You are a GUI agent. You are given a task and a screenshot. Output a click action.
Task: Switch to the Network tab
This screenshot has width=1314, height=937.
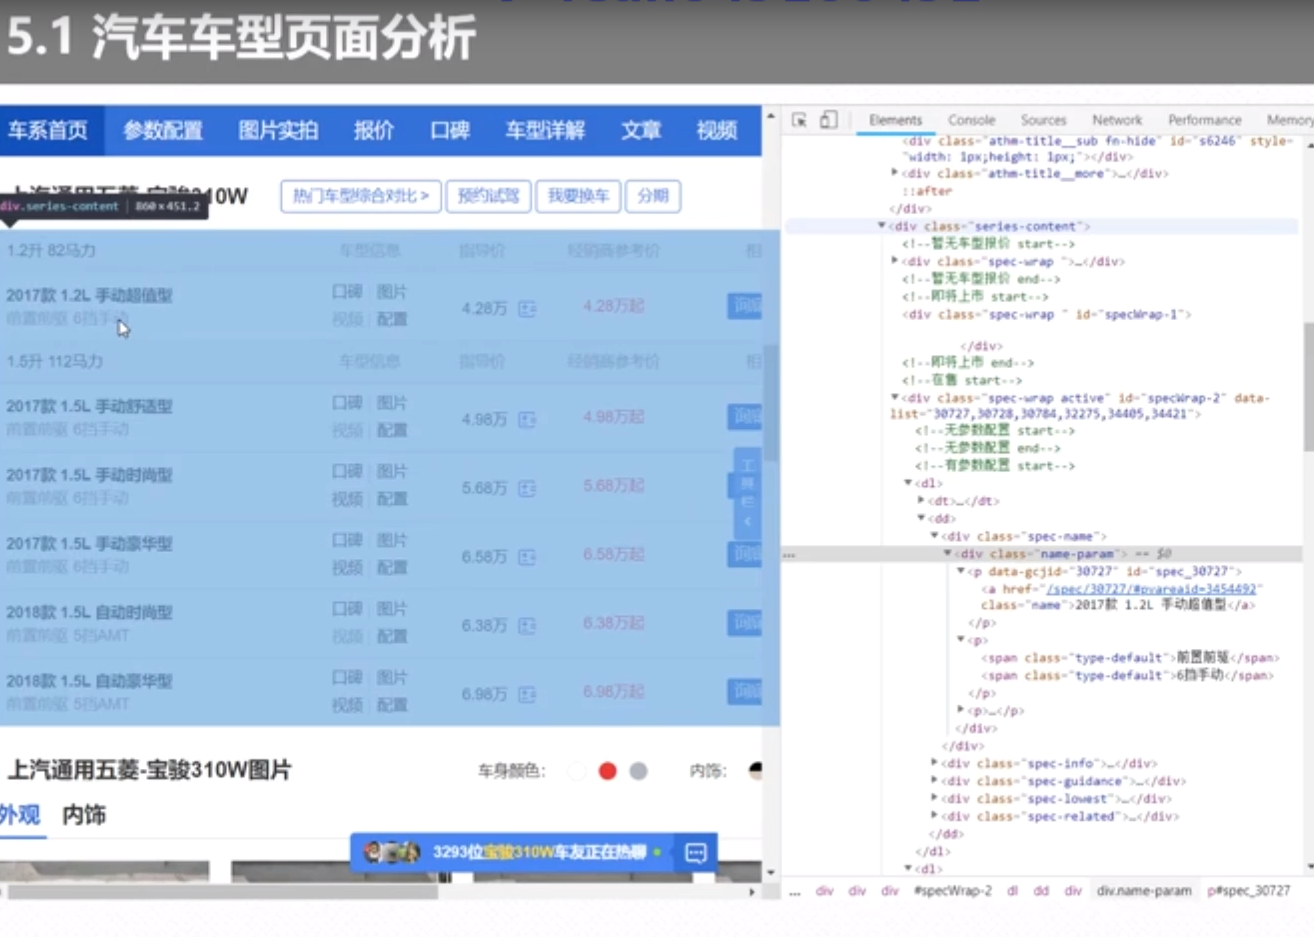point(1117,120)
